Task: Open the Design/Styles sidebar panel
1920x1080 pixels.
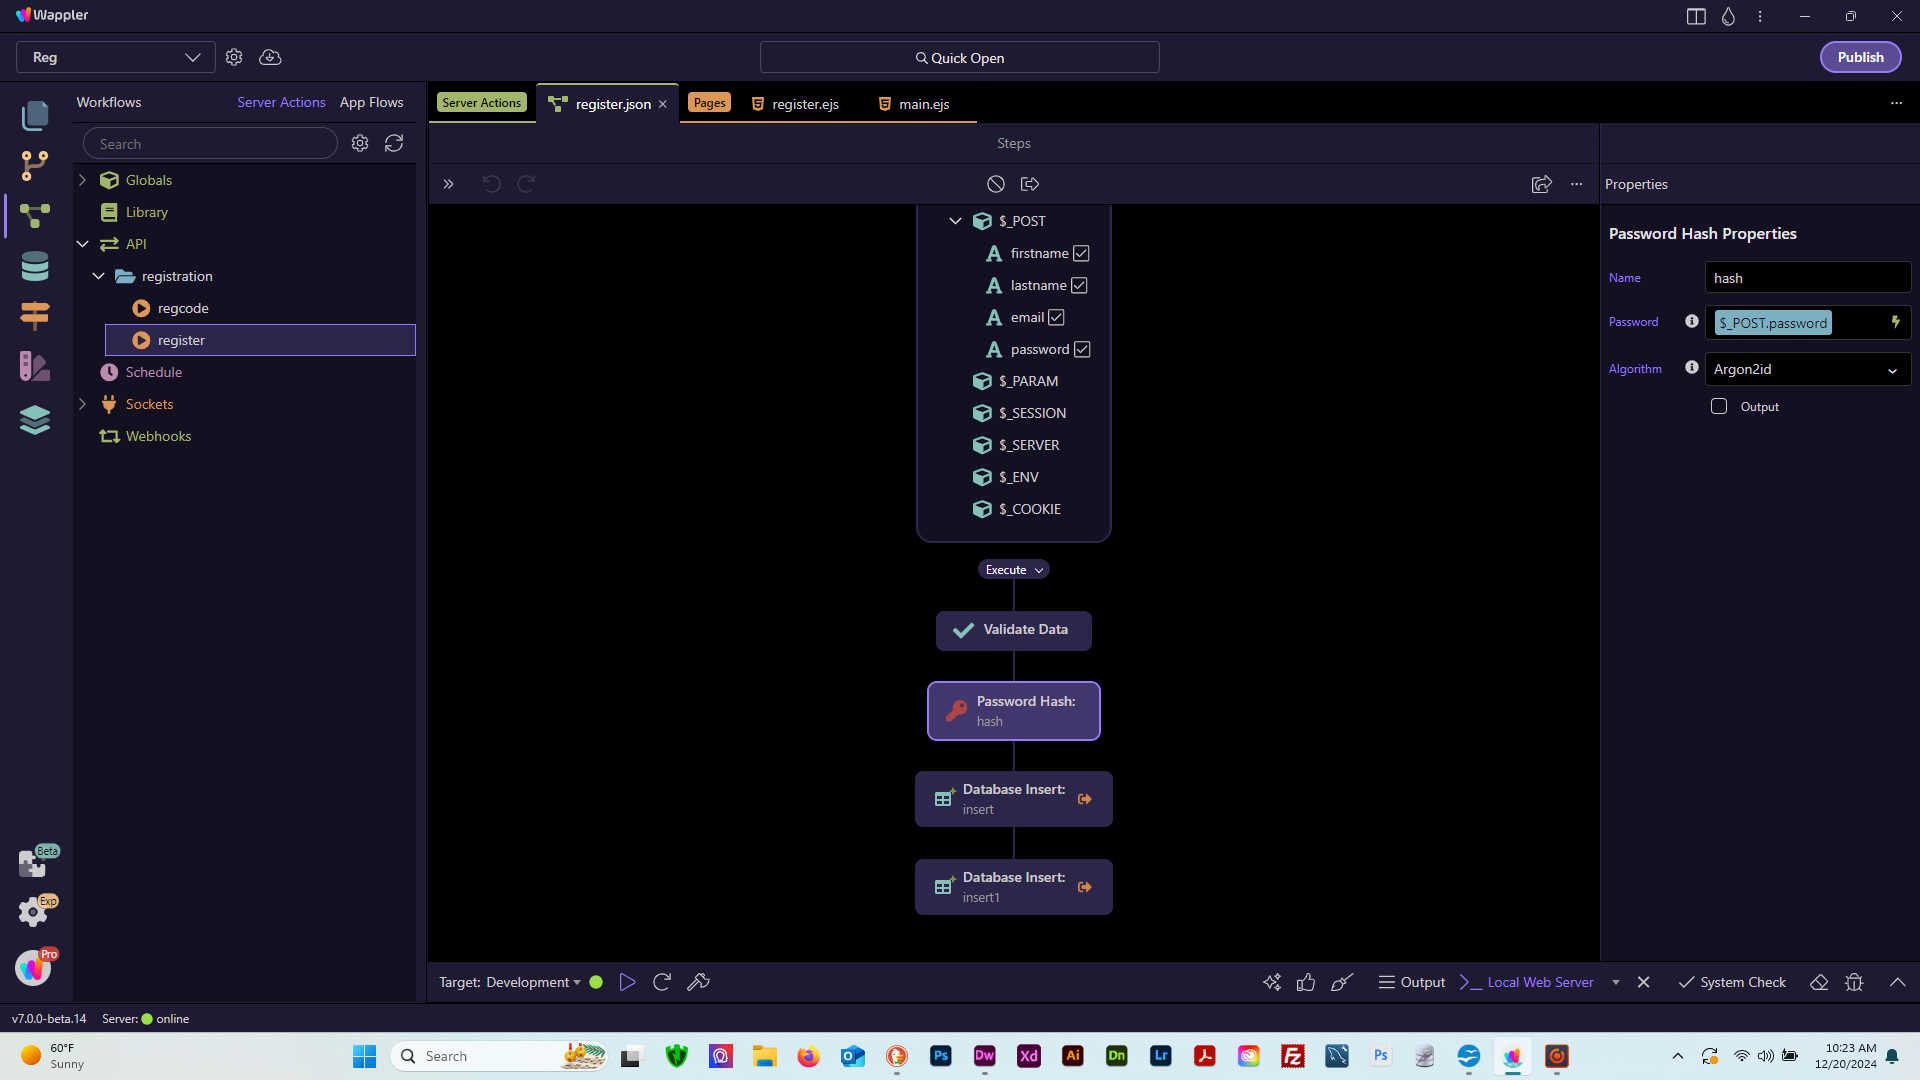Action: point(35,366)
